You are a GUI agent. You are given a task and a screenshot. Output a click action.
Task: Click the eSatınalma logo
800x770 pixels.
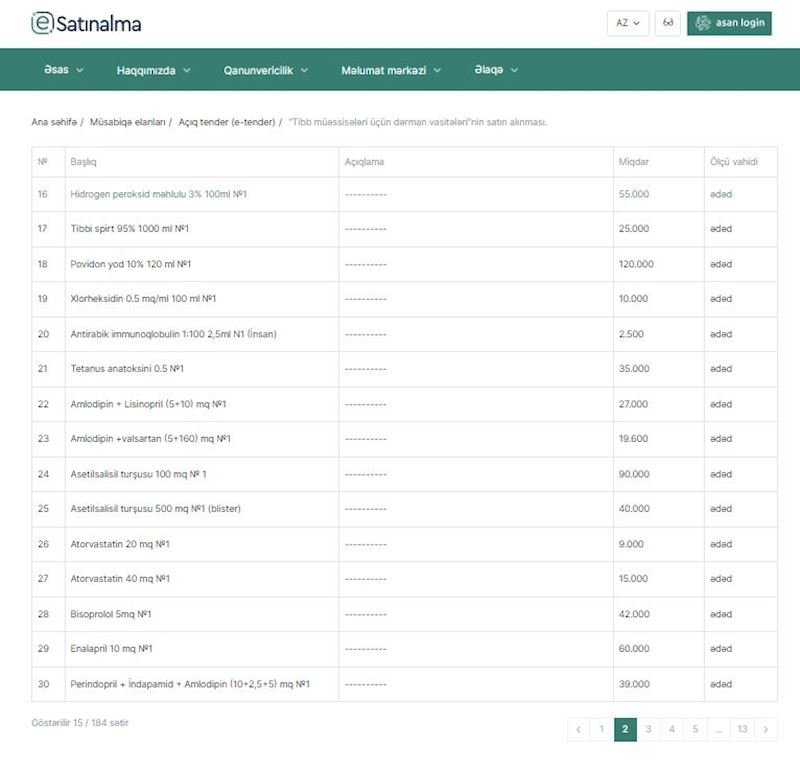pos(86,24)
